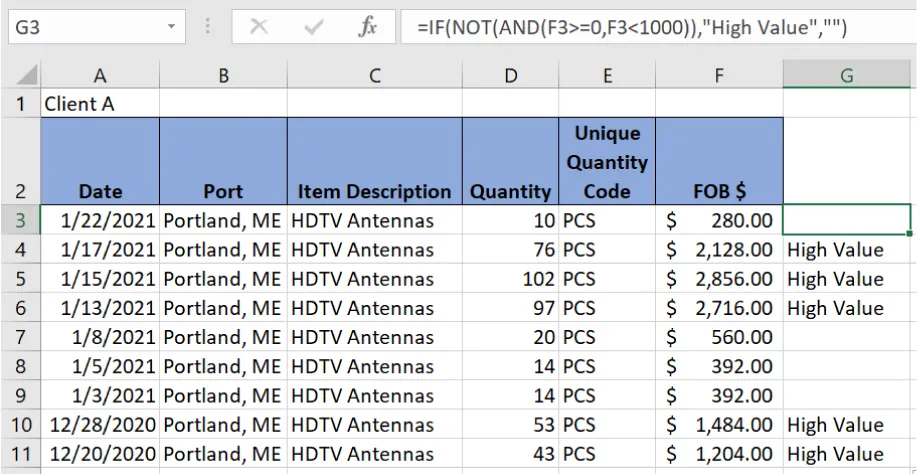Viewport: 917px width, 474px height.
Task: Click the High Value cell in row 4
Action: pos(846,250)
